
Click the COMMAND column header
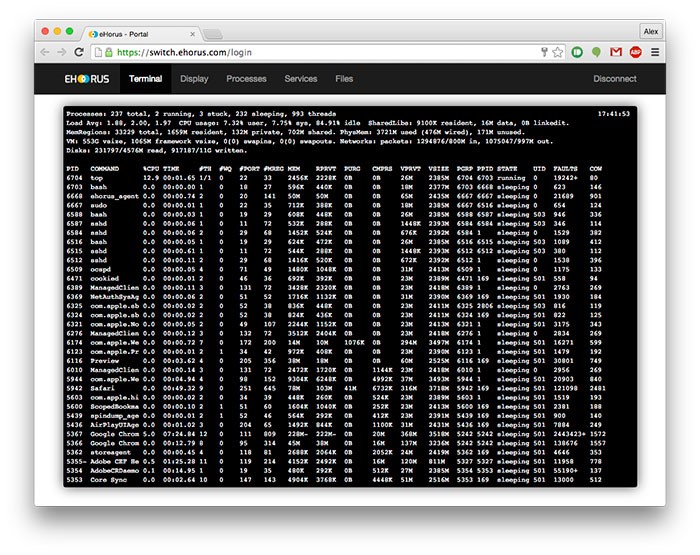[104, 169]
